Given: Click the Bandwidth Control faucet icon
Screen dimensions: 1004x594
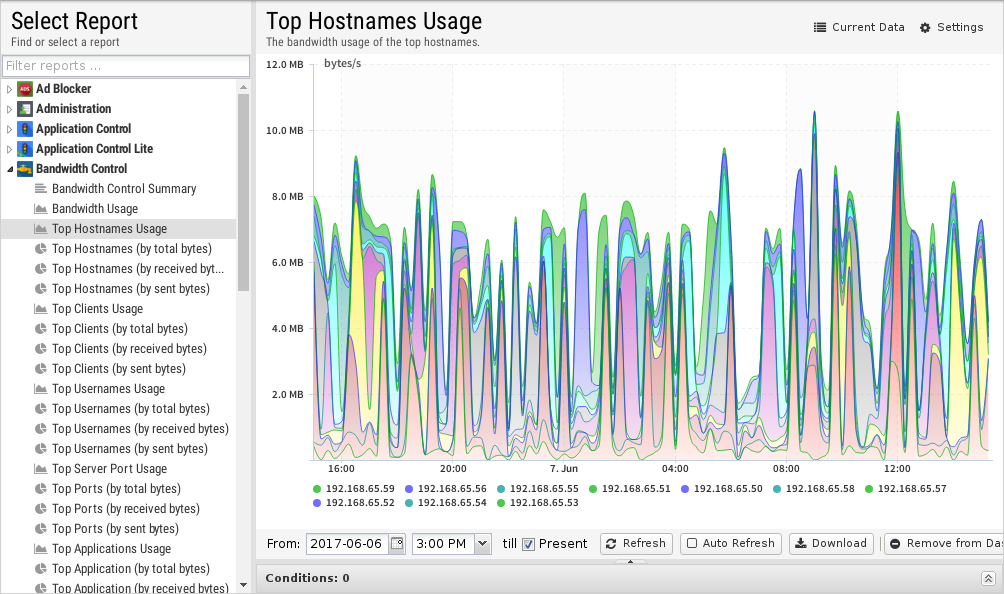Looking at the screenshot, I should point(25,169).
